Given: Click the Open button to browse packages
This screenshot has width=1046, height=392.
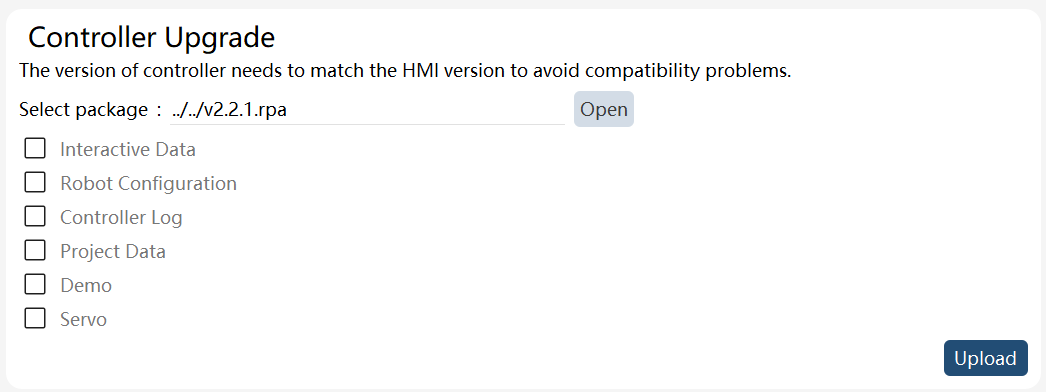Looking at the screenshot, I should pos(604,109).
